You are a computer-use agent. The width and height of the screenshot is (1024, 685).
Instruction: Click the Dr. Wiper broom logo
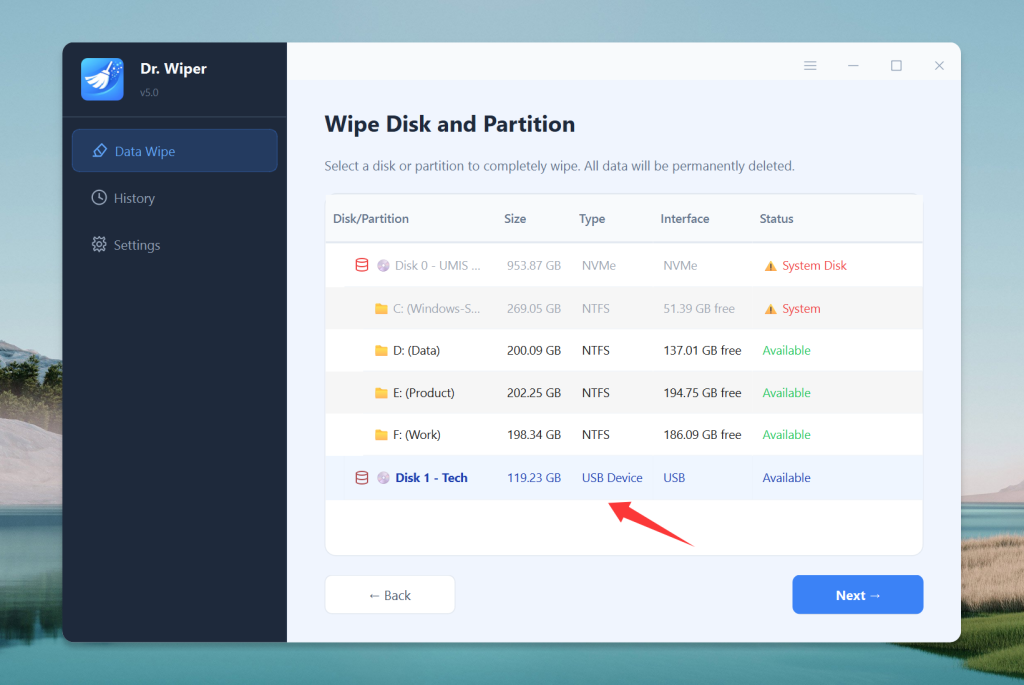tap(102, 79)
